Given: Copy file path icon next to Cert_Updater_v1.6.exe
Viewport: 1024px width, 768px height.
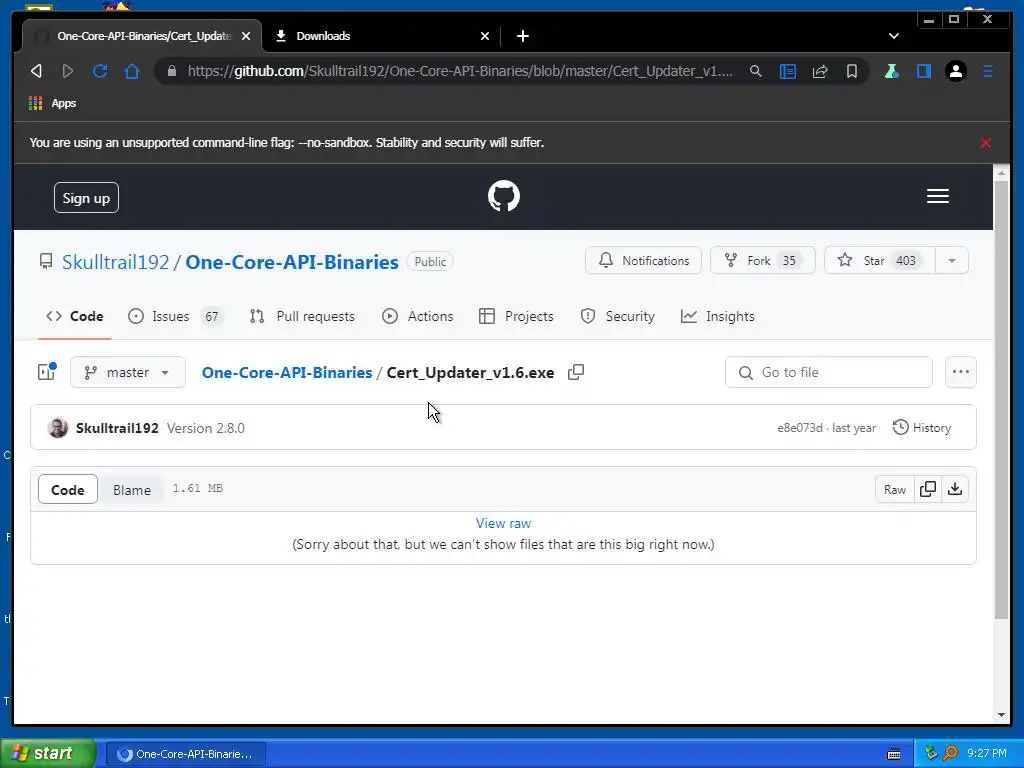Looking at the screenshot, I should 576,372.
